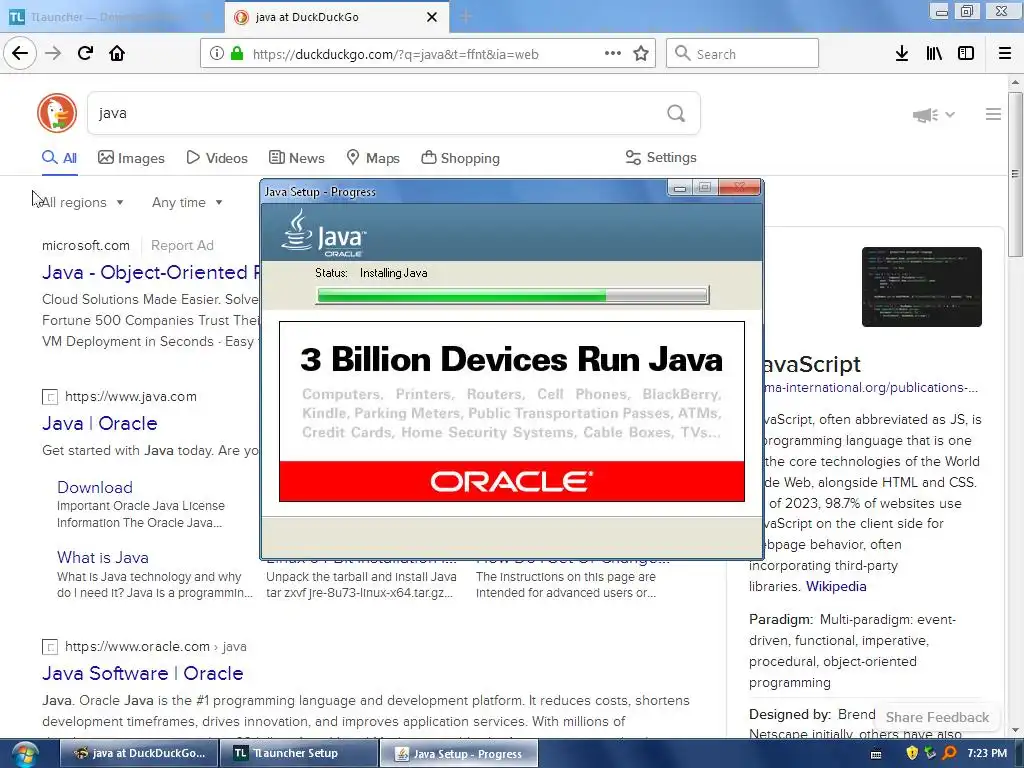Click the forward navigation arrow
This screenshot has width=1024, height=768.
pos(53,54)
